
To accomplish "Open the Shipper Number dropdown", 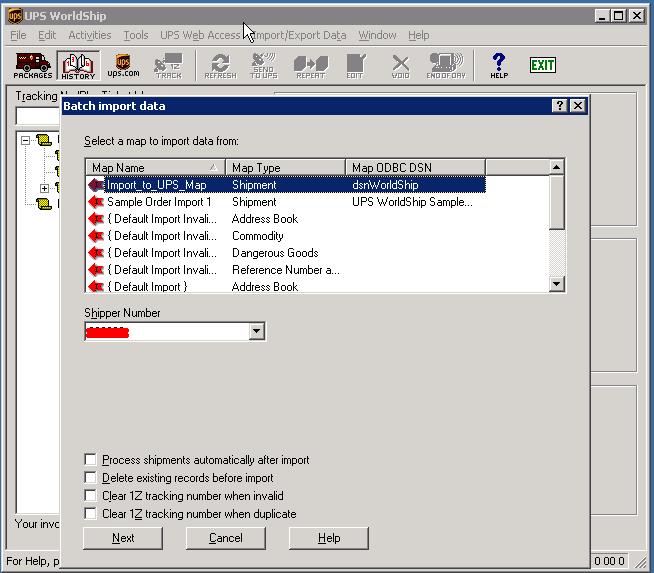I will (257, 332).
